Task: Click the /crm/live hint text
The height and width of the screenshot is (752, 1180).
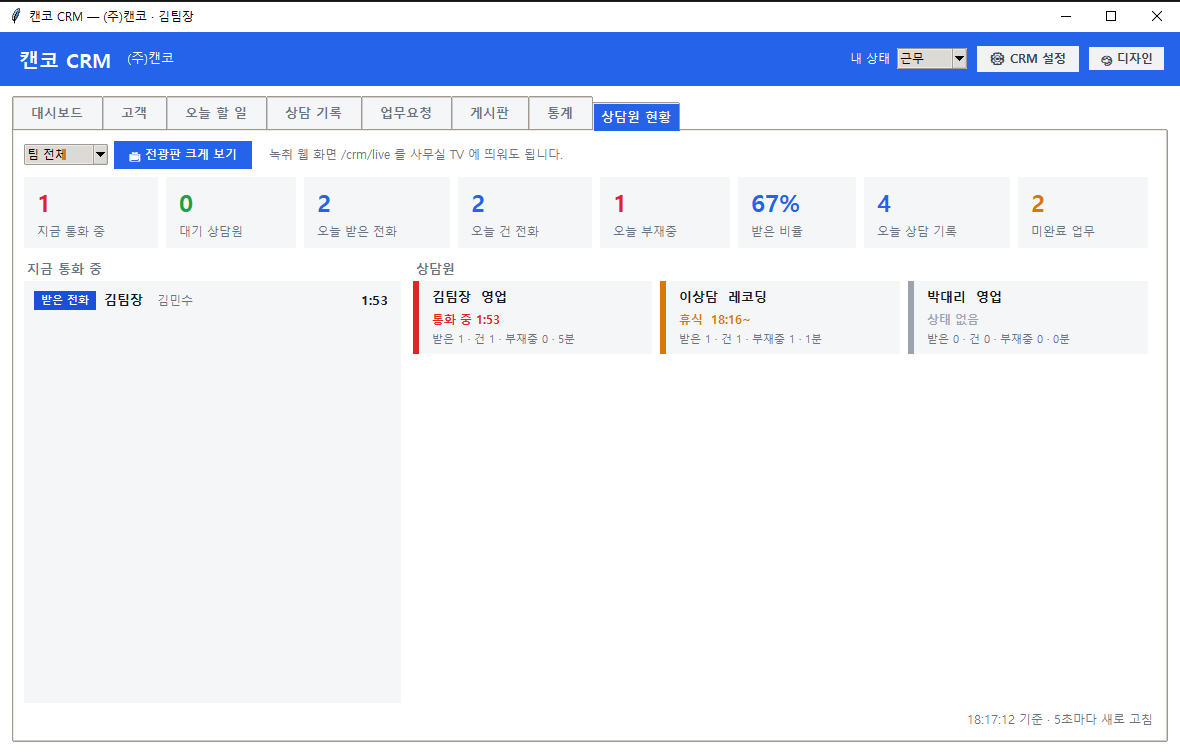Action: click(416, 154)
